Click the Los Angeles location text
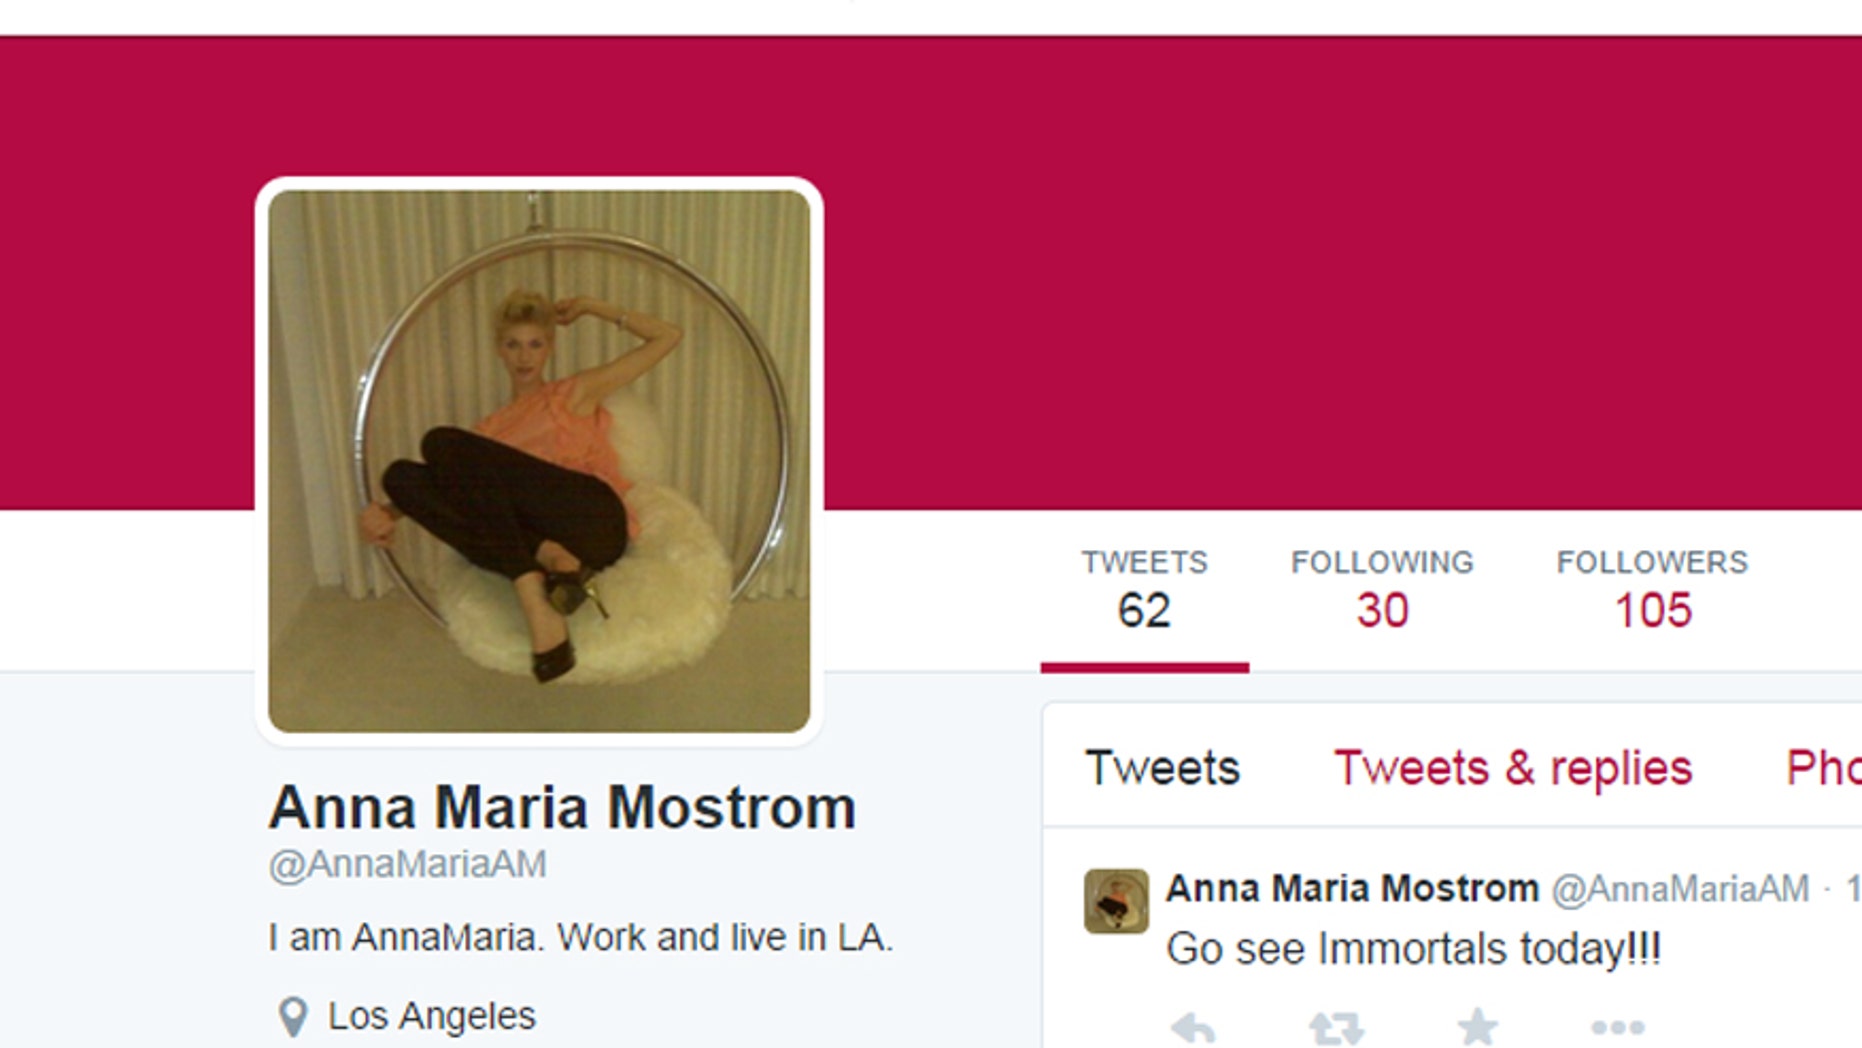This screenshot has height=1048, width=1862. click(x=432, y=1016)
